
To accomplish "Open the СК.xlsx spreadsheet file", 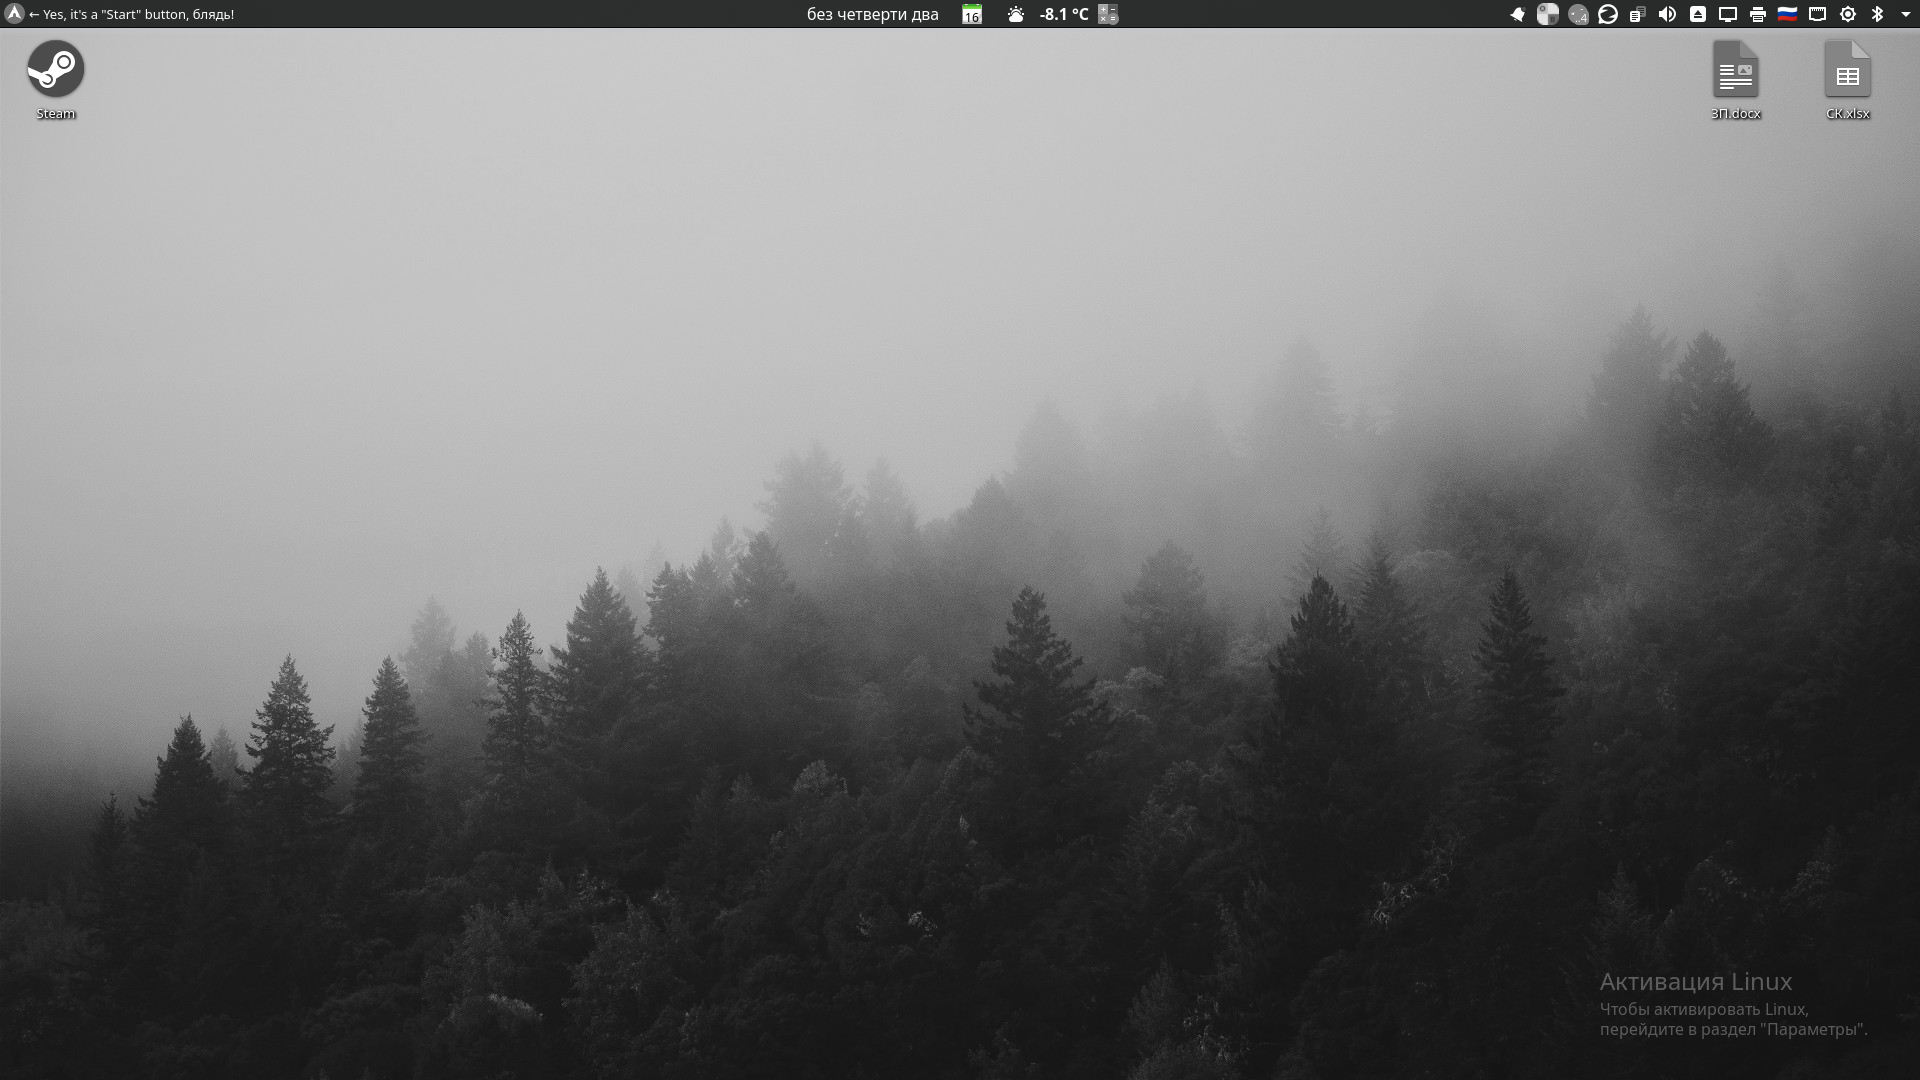I will [x=1847, y=72].
